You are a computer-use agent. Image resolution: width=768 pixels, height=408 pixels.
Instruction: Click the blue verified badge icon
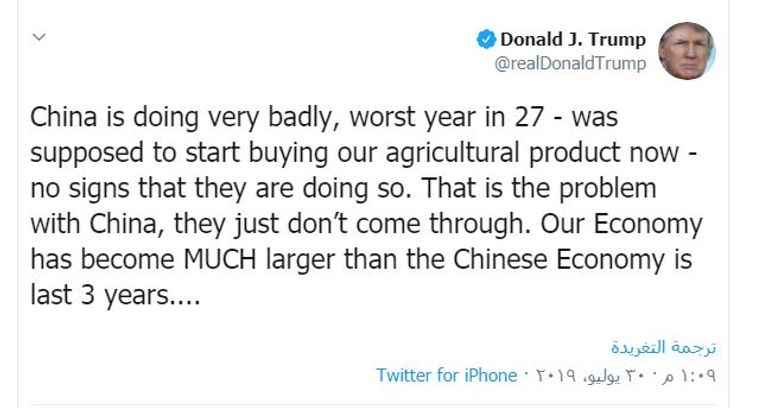pyautogui.click(x=485, y=40)
